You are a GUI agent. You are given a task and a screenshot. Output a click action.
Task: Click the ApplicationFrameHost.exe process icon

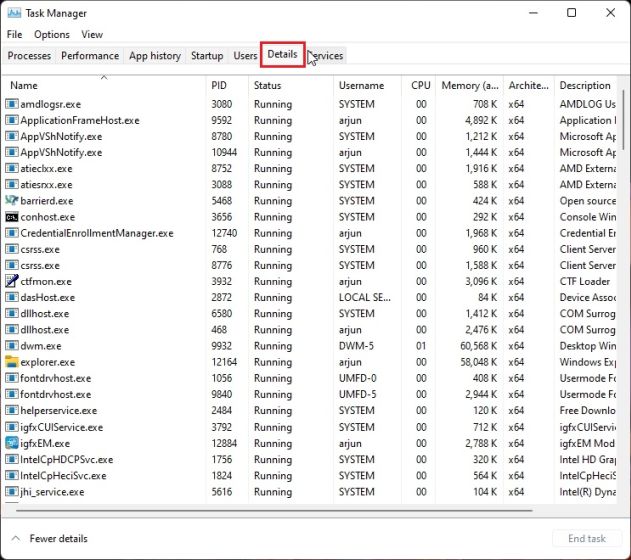12,120
